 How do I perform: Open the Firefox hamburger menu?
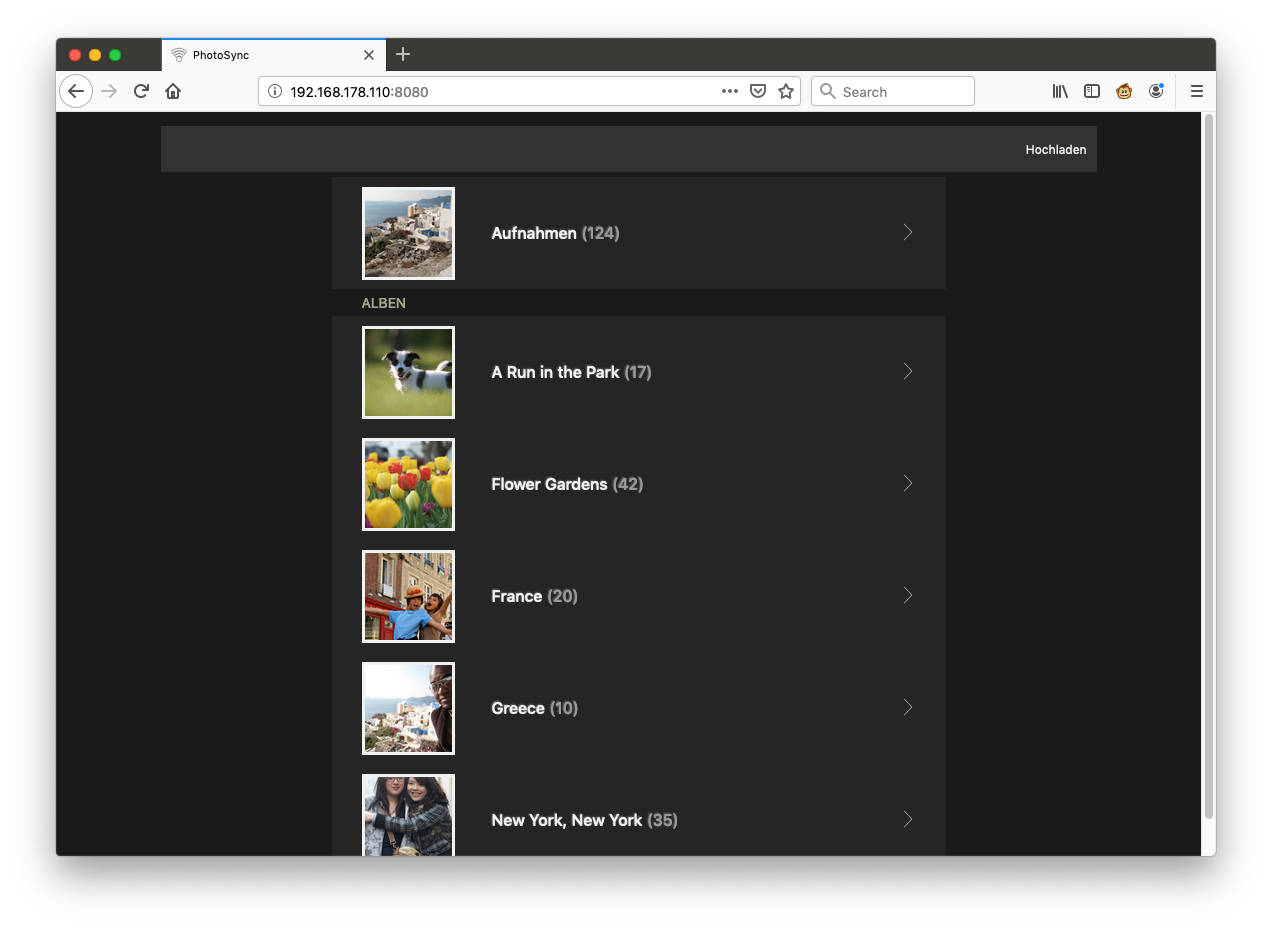(1196, 91)
